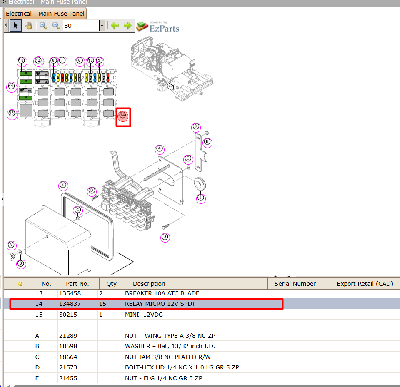Viewport: 400px width, 387px height.
Task: Switch to the Electrical Main Fuse Panel tab
Action: 45,14
